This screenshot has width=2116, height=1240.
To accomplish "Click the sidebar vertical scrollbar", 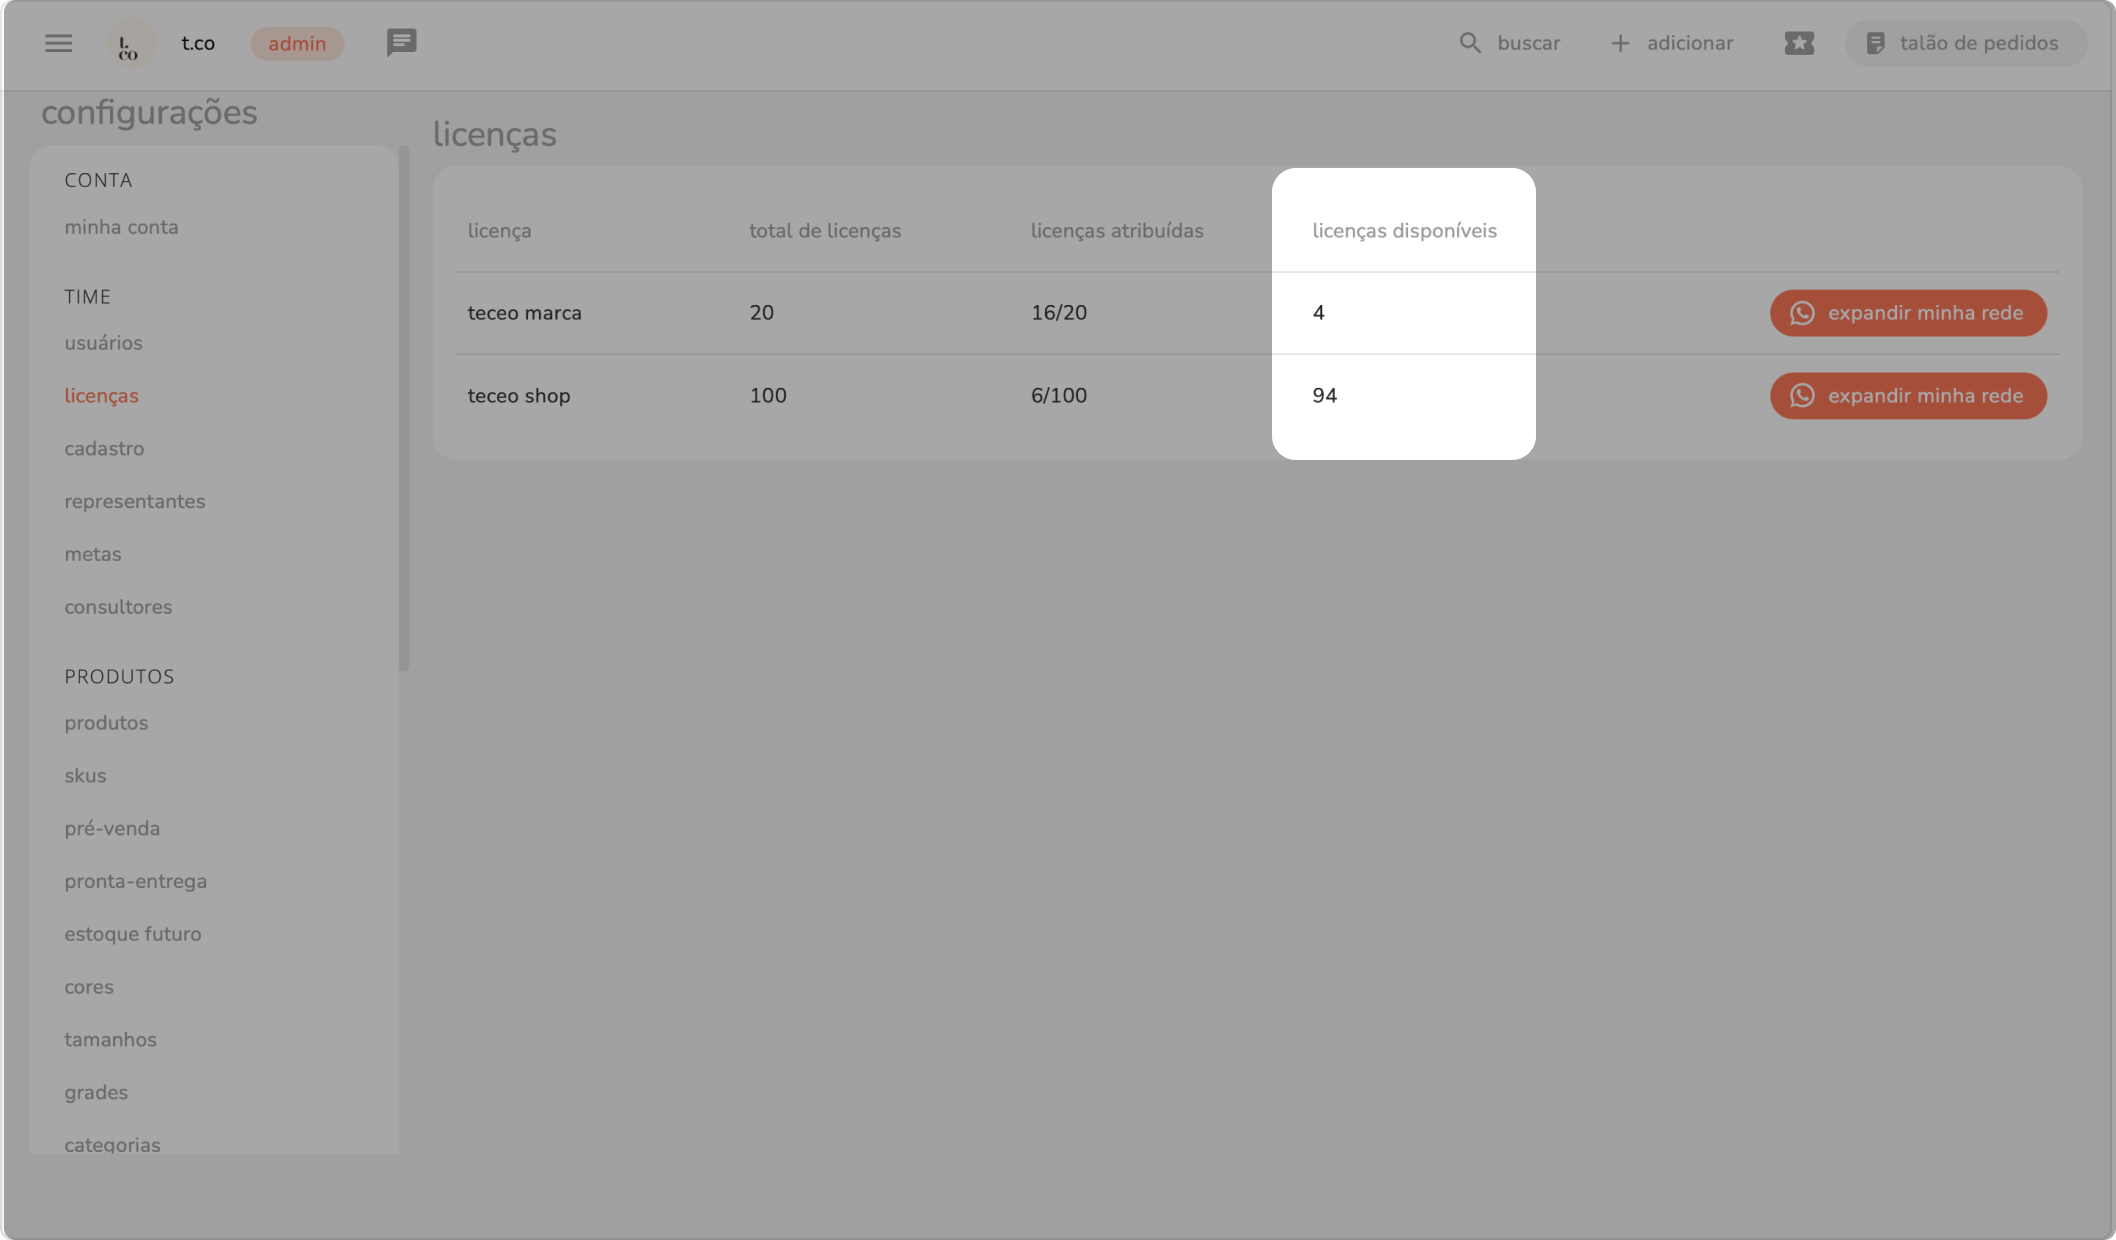I will point(404,410).
